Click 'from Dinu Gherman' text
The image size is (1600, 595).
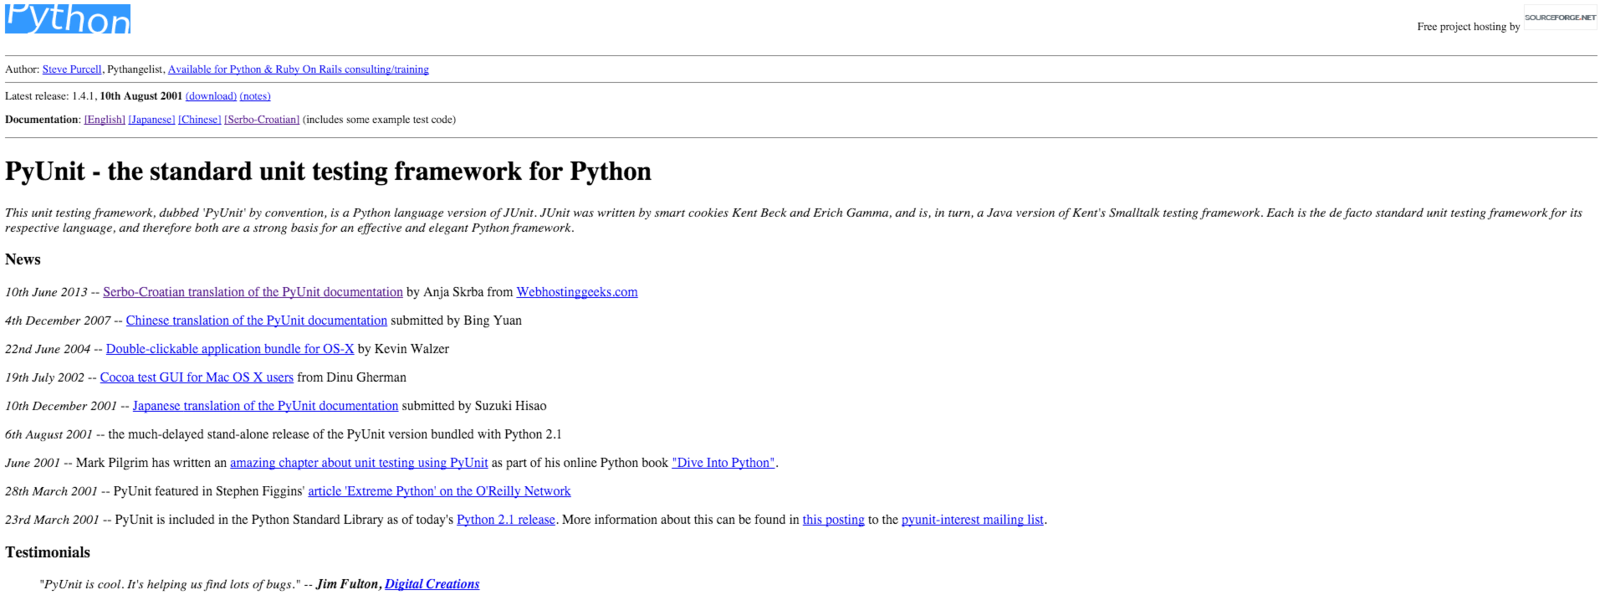pos(352,377)
